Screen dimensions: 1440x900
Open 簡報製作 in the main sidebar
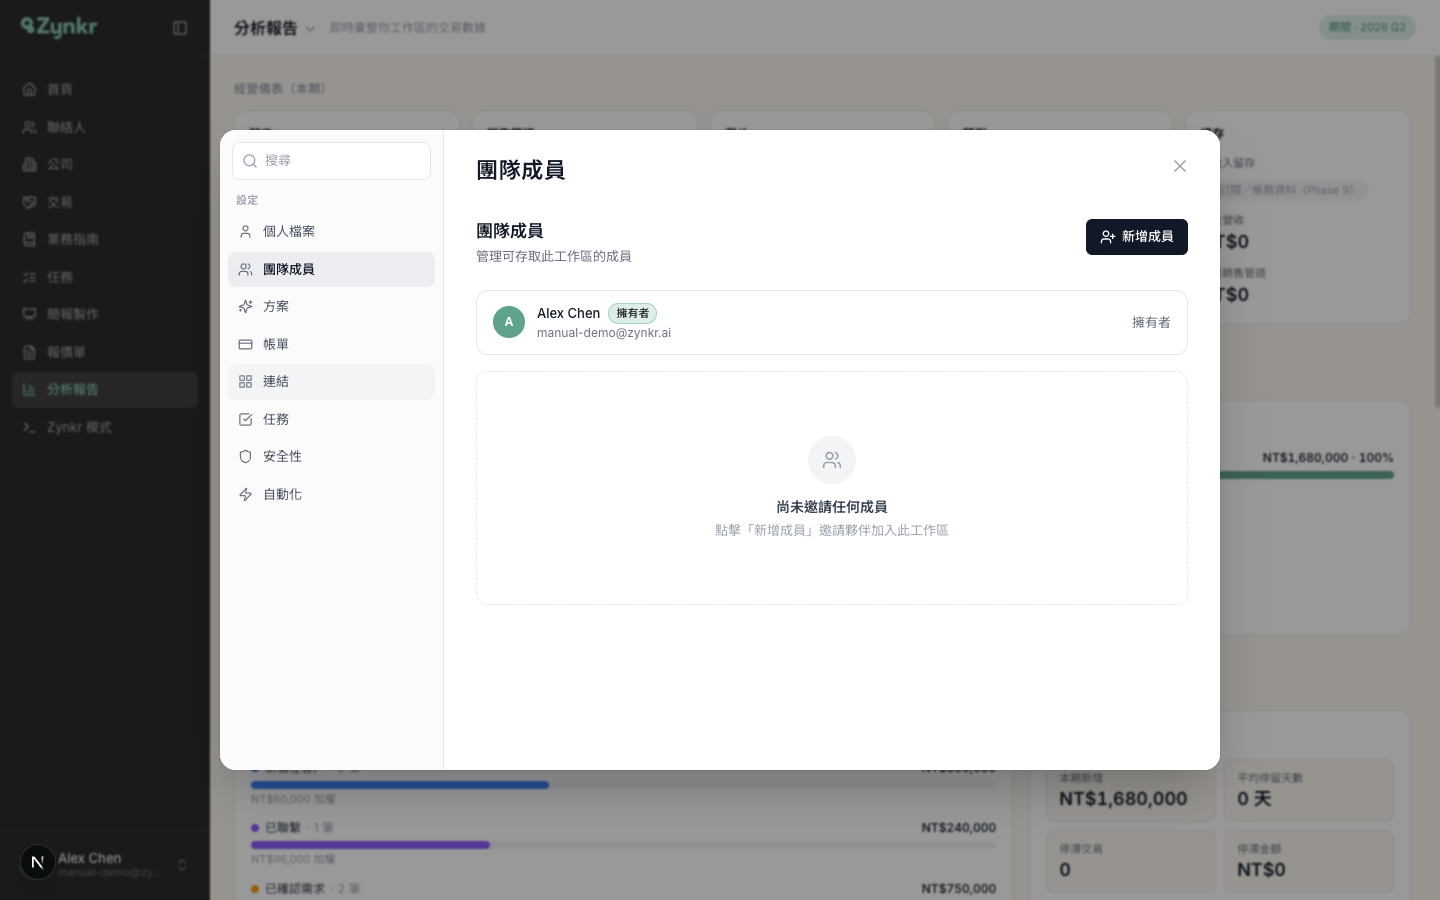pyautogui.click(x=105, y=315)
